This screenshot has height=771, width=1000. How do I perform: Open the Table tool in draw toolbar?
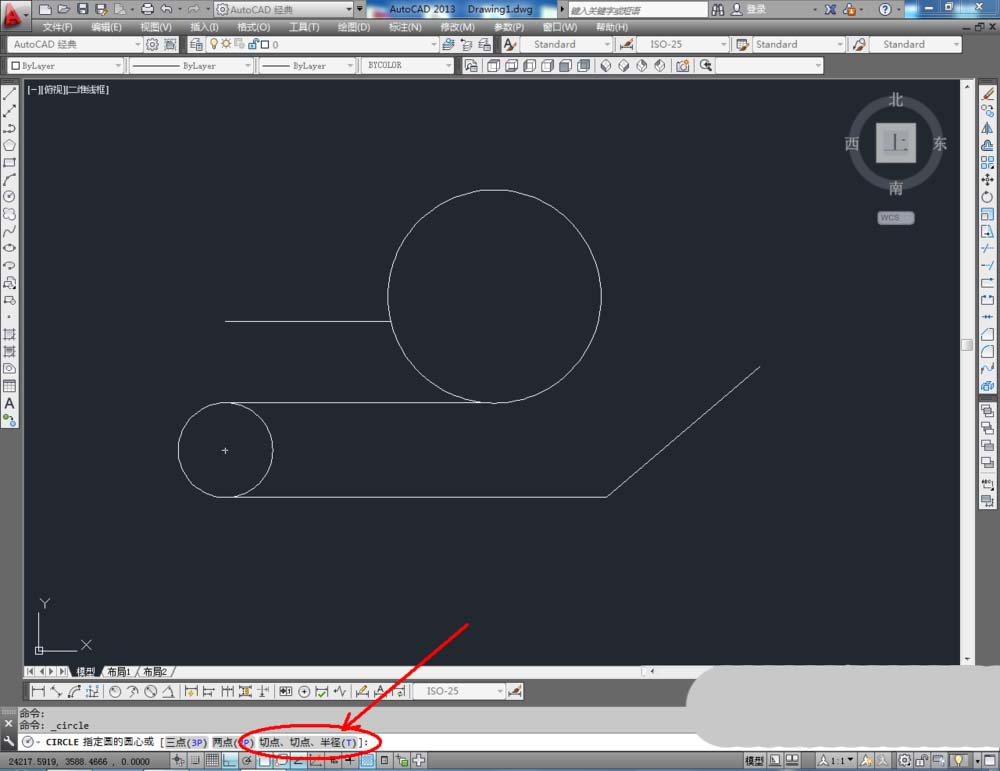10,386
